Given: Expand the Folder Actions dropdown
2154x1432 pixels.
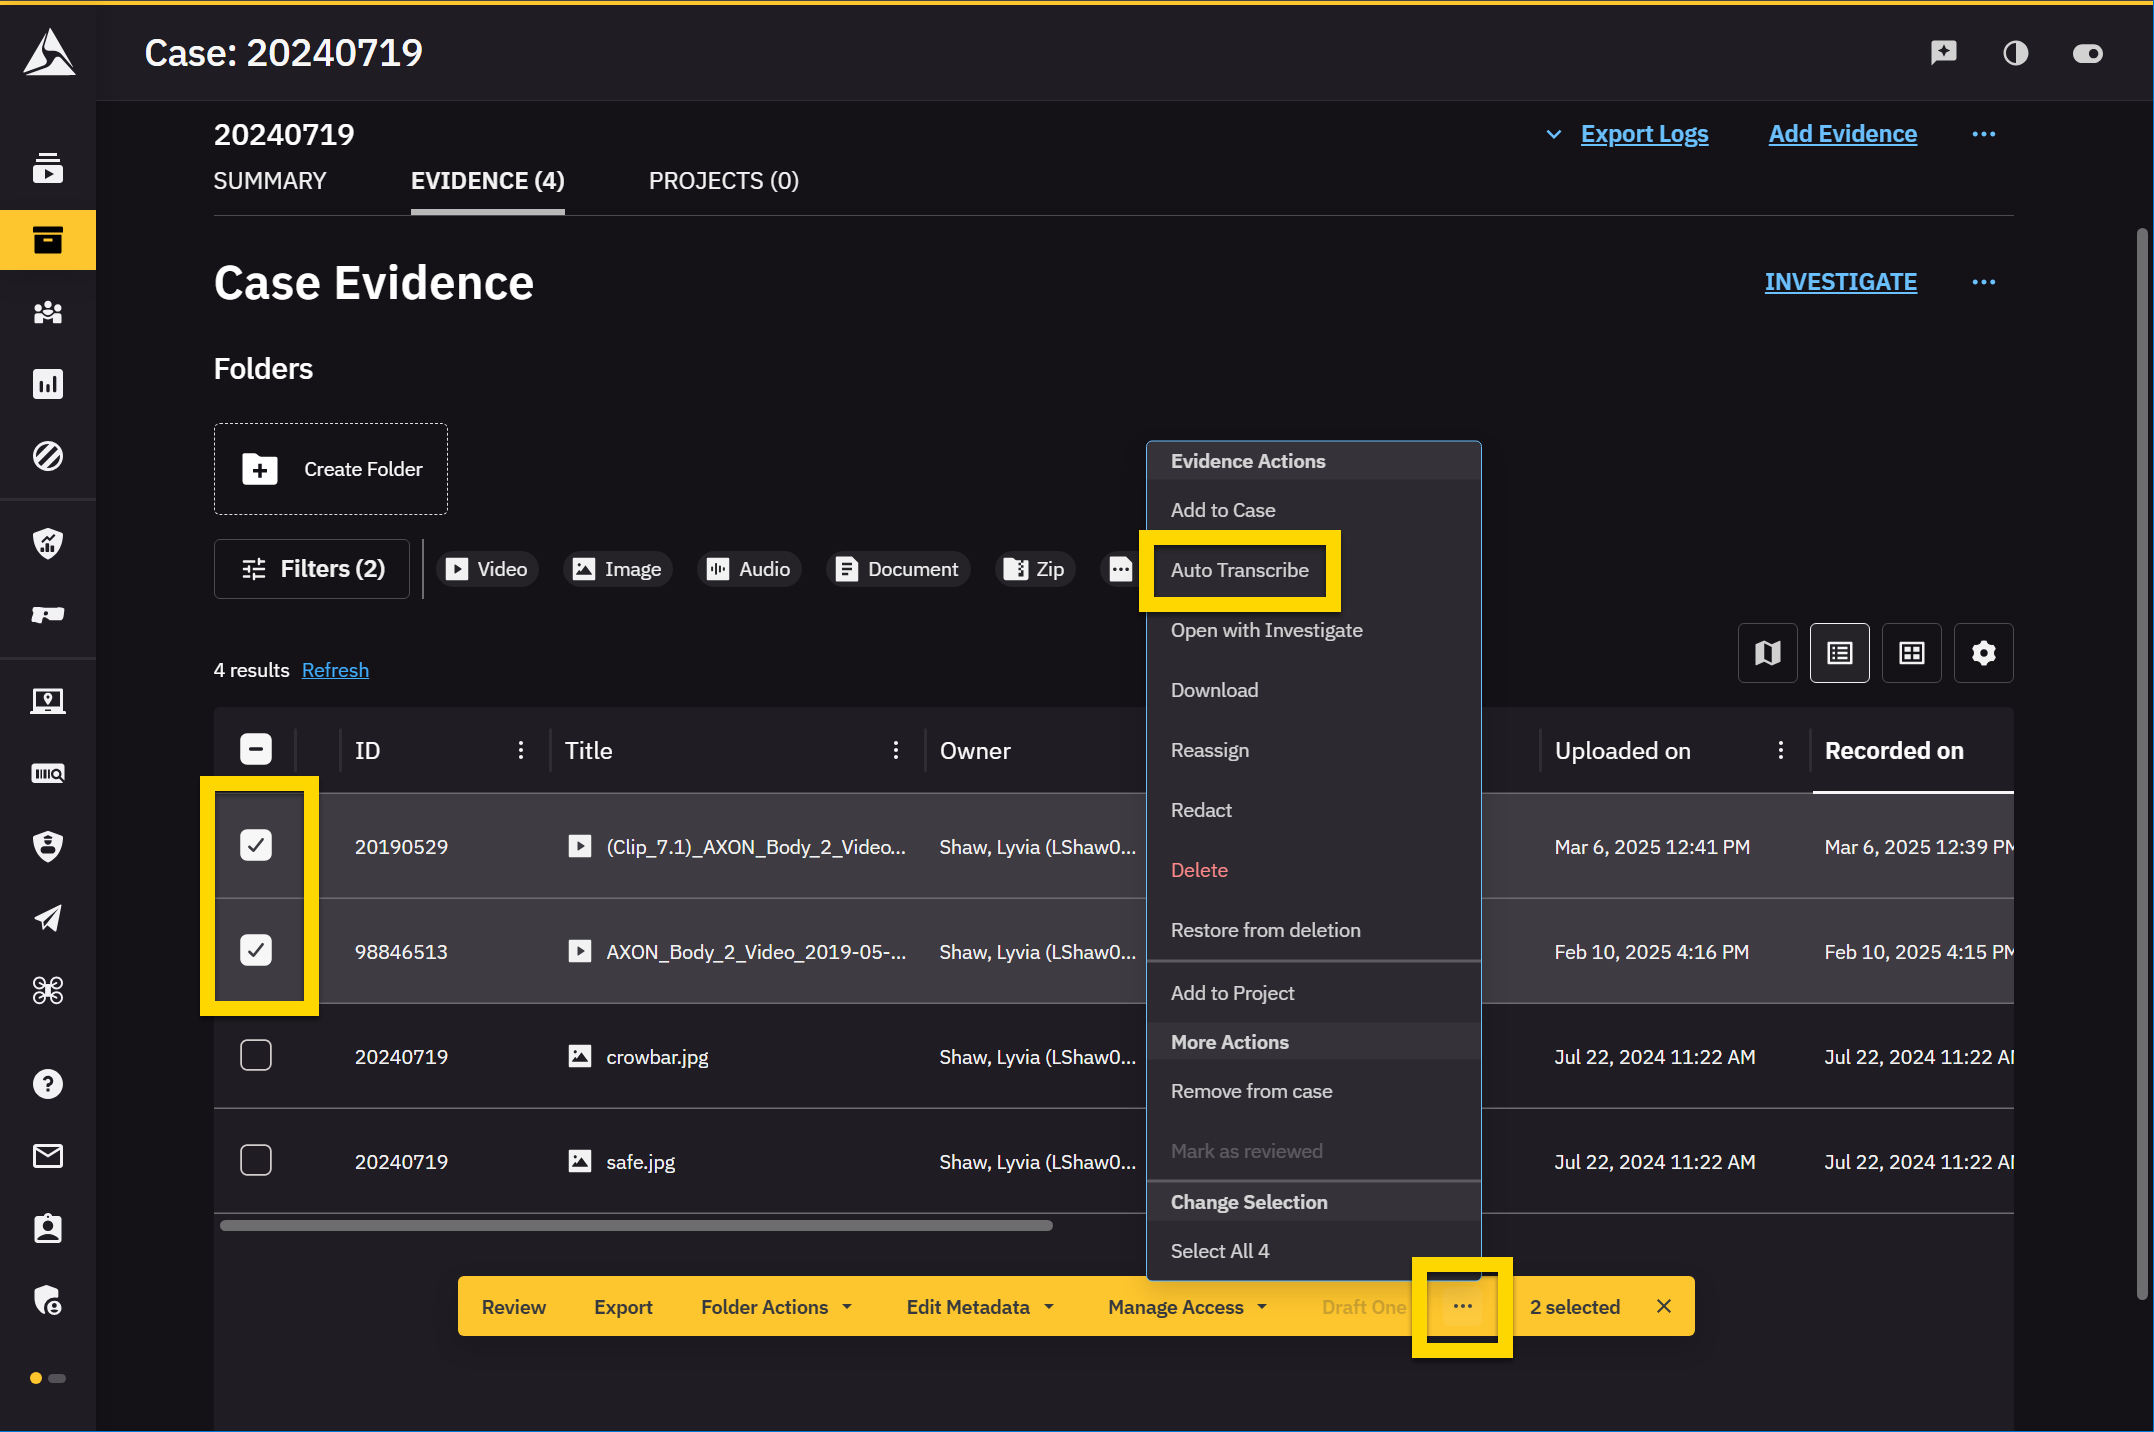Looking at the screenshot, I should (x=776, y=1307).
